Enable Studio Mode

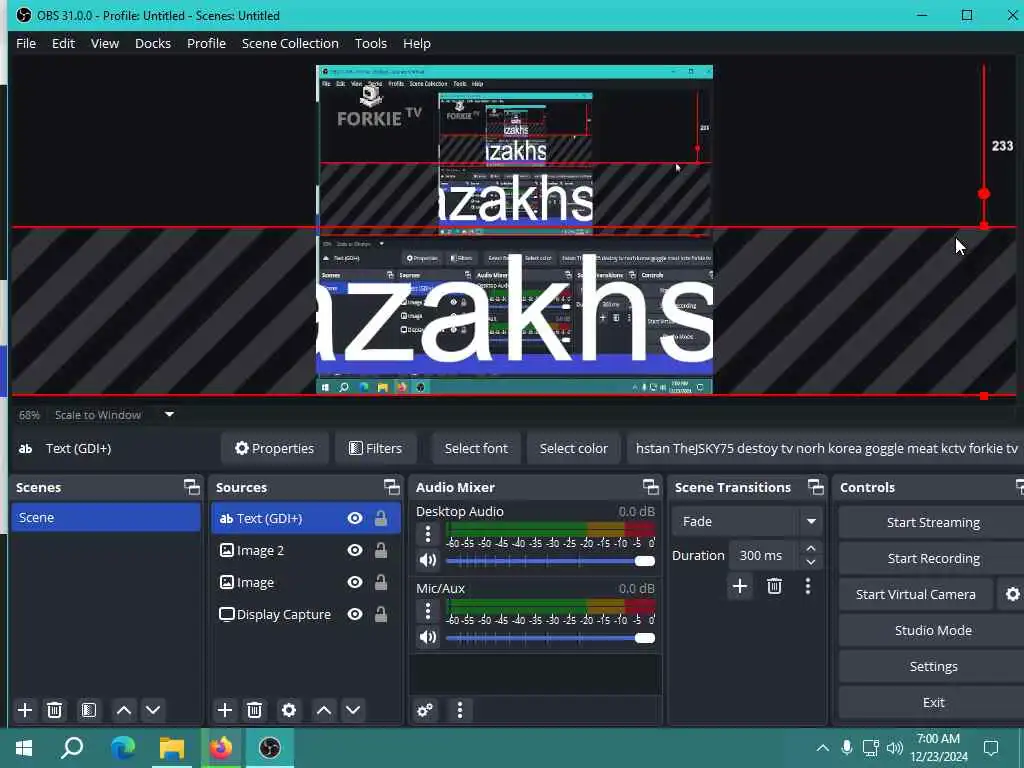pyautogui.click(x=932, y=630)
